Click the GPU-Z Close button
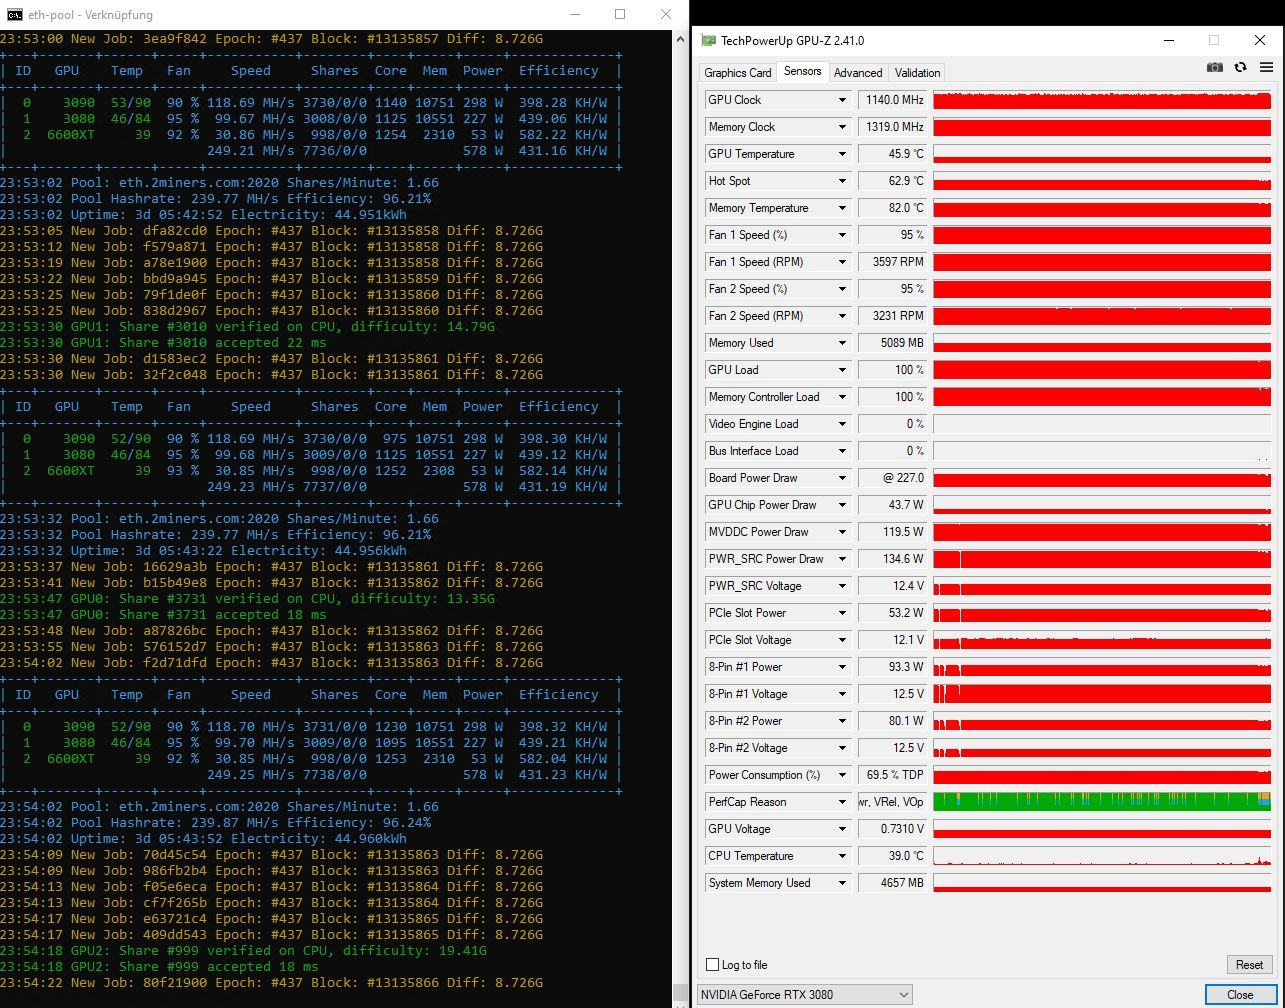The height and width of the screenshot is (1008, 1285). tap(1240, 994)
